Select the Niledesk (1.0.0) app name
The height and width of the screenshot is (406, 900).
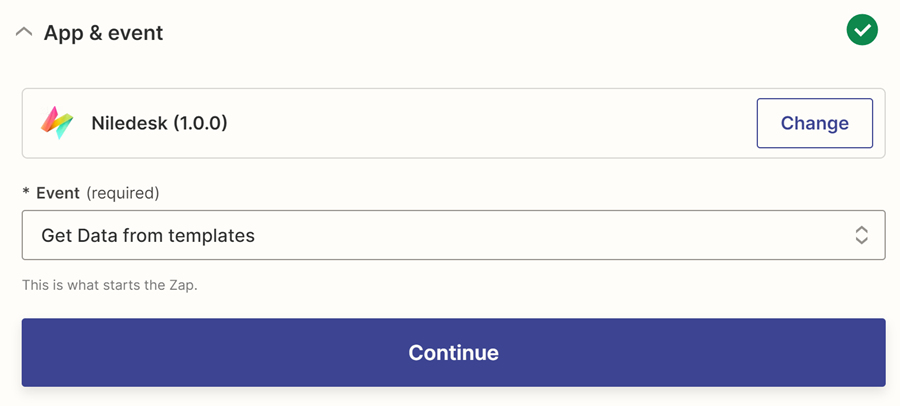point(159,124)
